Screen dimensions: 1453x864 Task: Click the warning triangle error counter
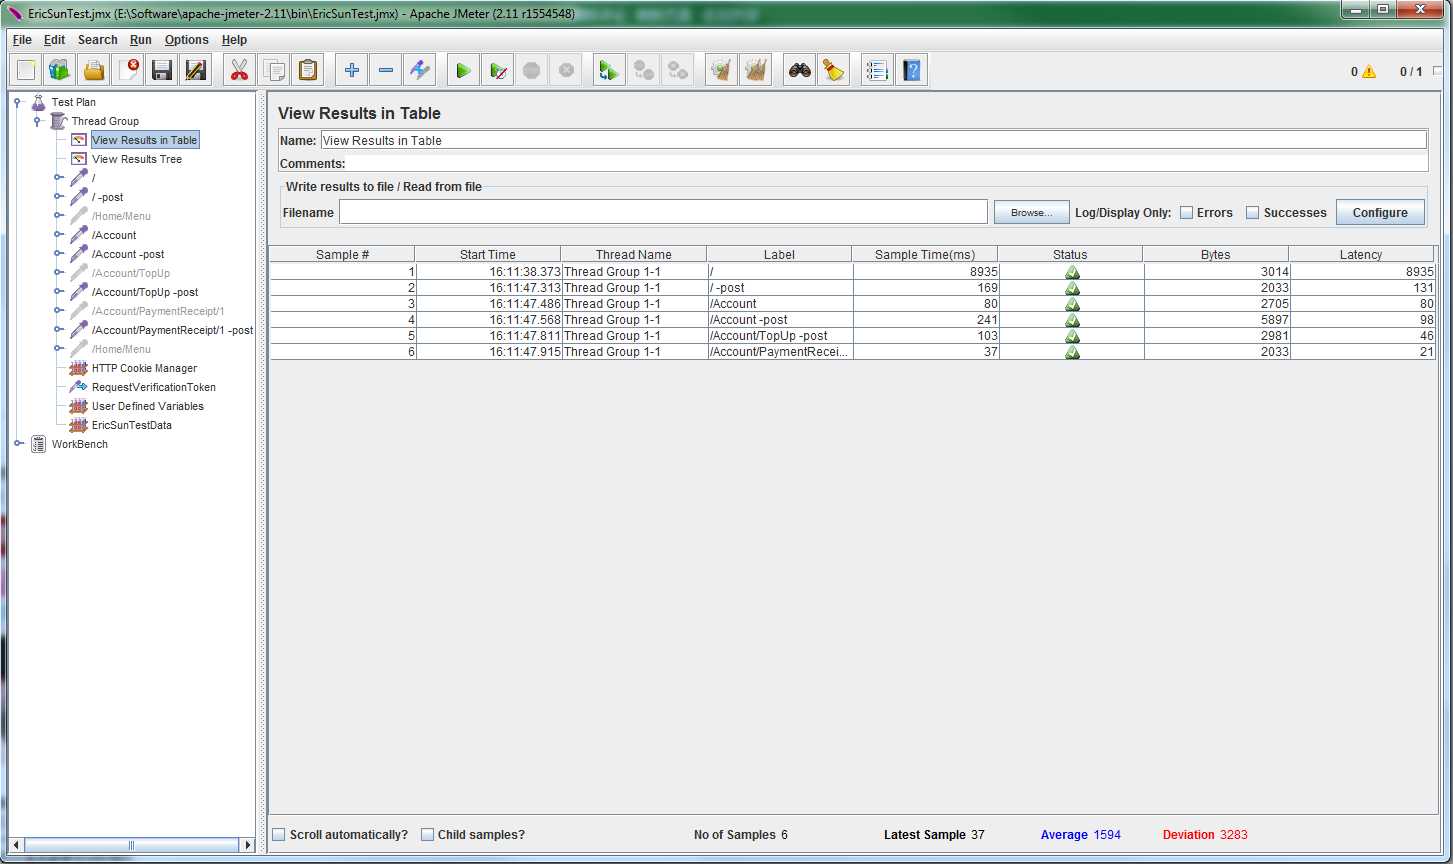pos(1368,72)
